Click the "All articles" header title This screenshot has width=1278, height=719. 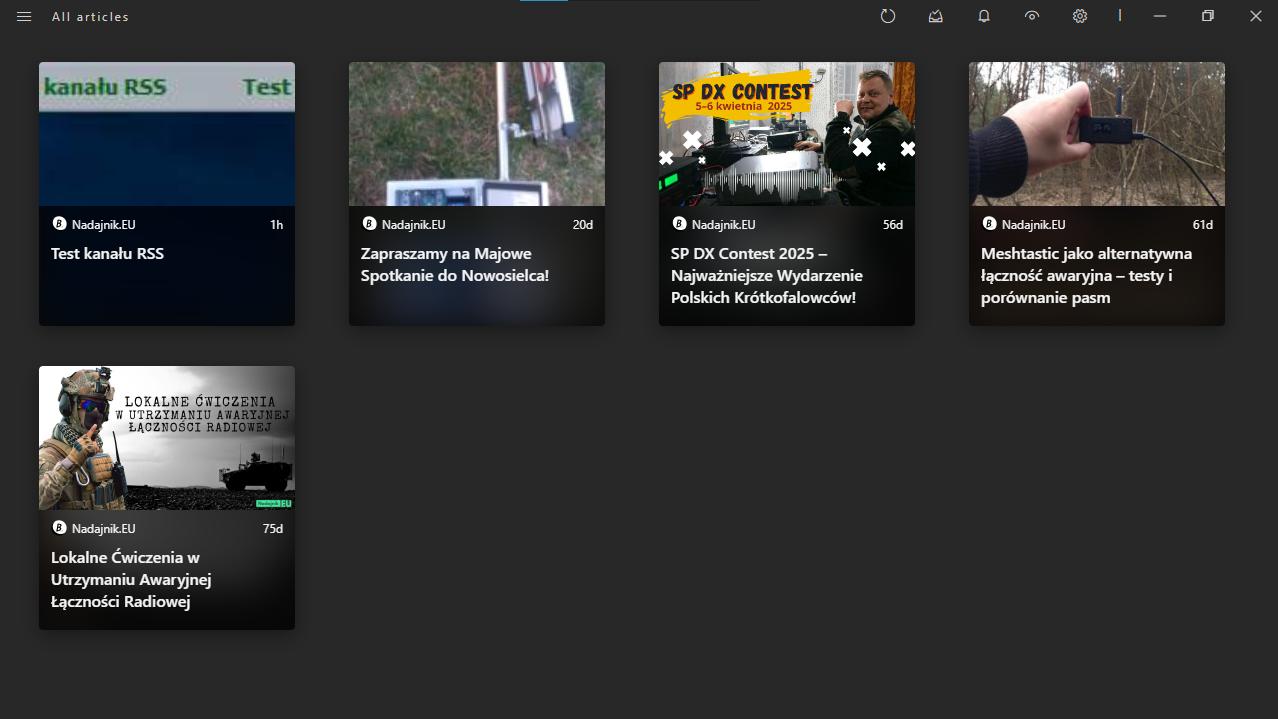(x=90, y=17)
